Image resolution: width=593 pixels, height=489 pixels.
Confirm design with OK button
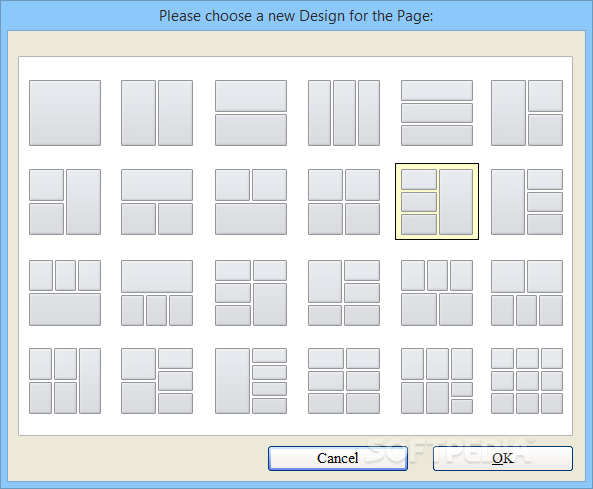503,458
